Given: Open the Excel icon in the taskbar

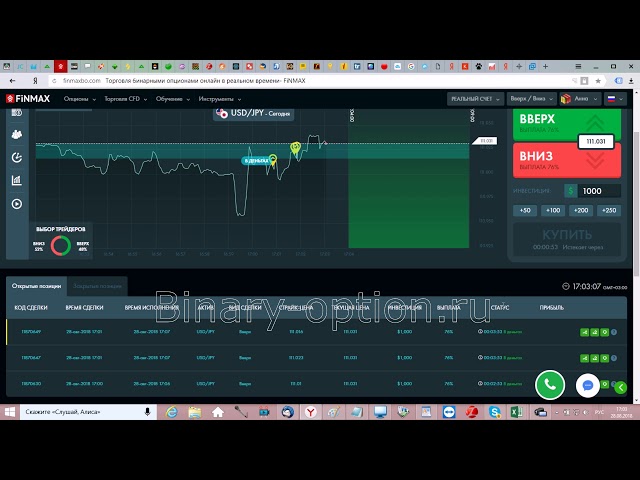Looking at the screenshot, I should click(513, 411).
